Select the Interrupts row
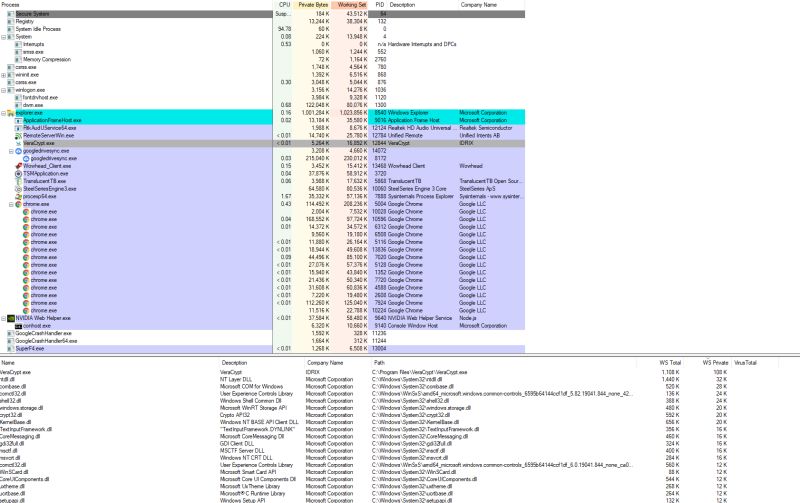 pos(262,44)
